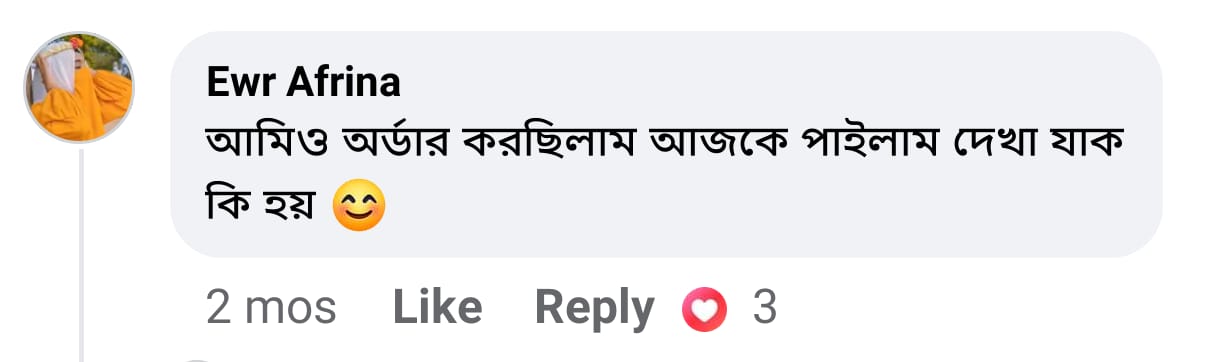View the 3 reactions count

tap(764, 309)
